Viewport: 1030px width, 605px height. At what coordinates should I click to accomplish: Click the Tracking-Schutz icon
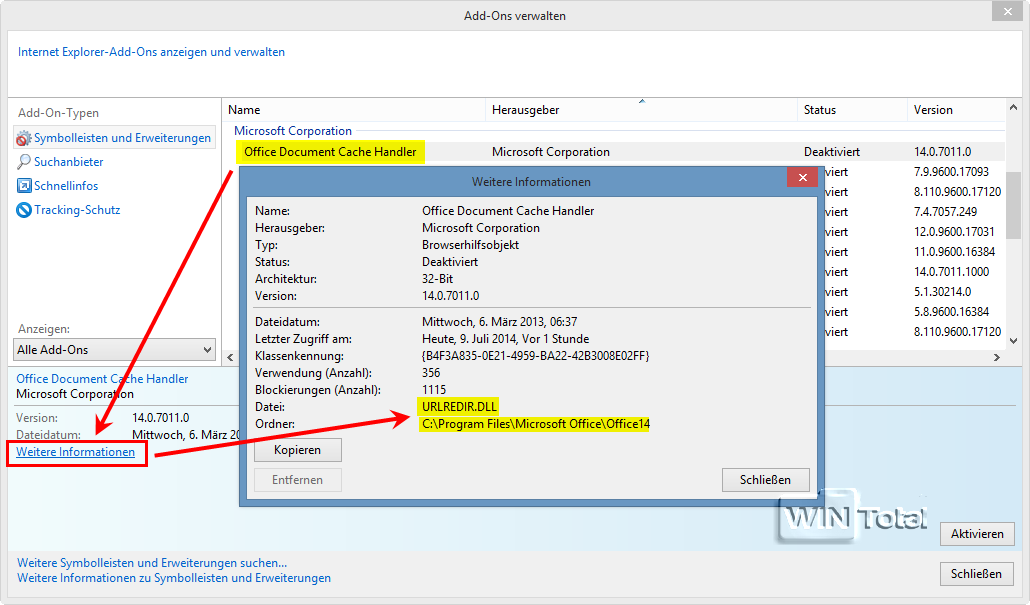24,210
